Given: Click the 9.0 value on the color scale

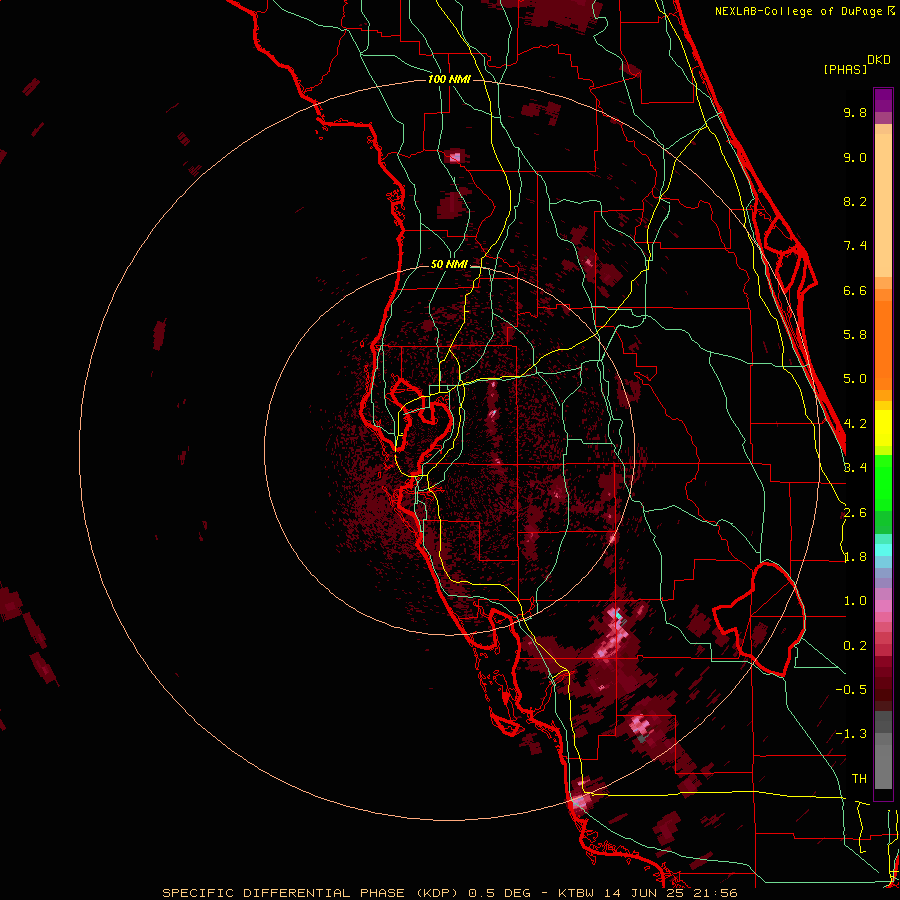Looking at the screenshot, I should [x=855, y=157].
